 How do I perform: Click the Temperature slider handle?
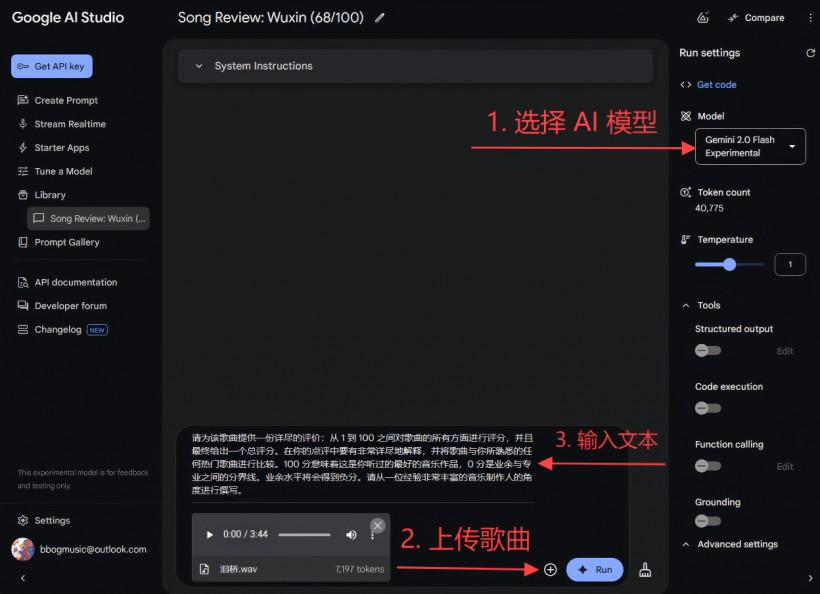(729, 265)
